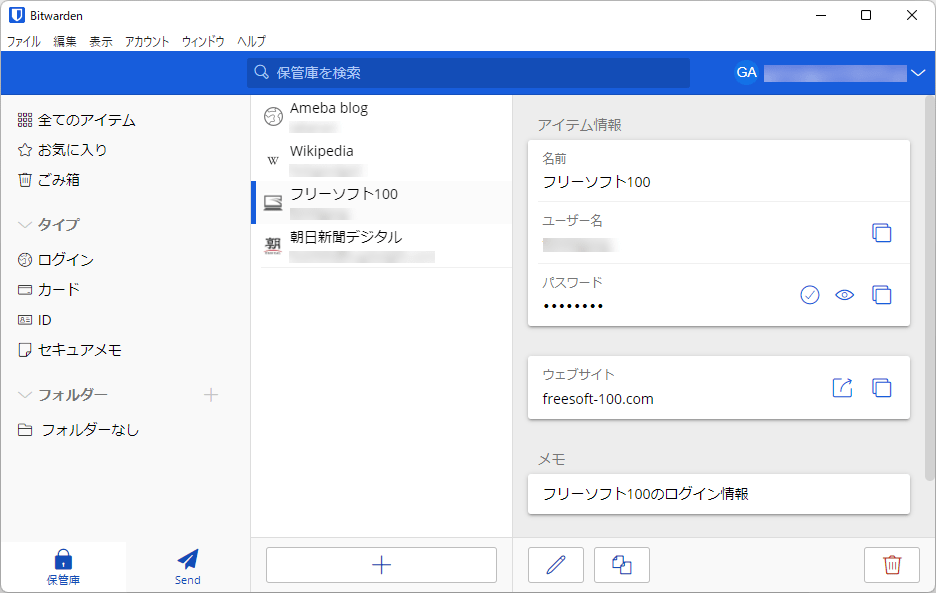Click the Bitwarden shield logo in title bar
The image size is (936, 593).
click(17, 16)
